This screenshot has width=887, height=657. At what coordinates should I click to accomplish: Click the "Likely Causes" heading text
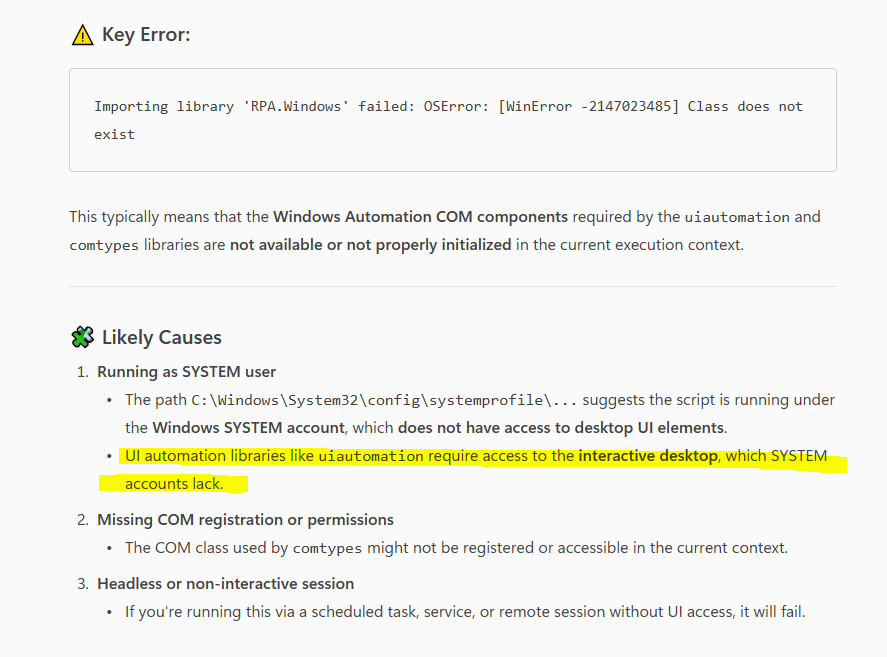click(162, 337)
